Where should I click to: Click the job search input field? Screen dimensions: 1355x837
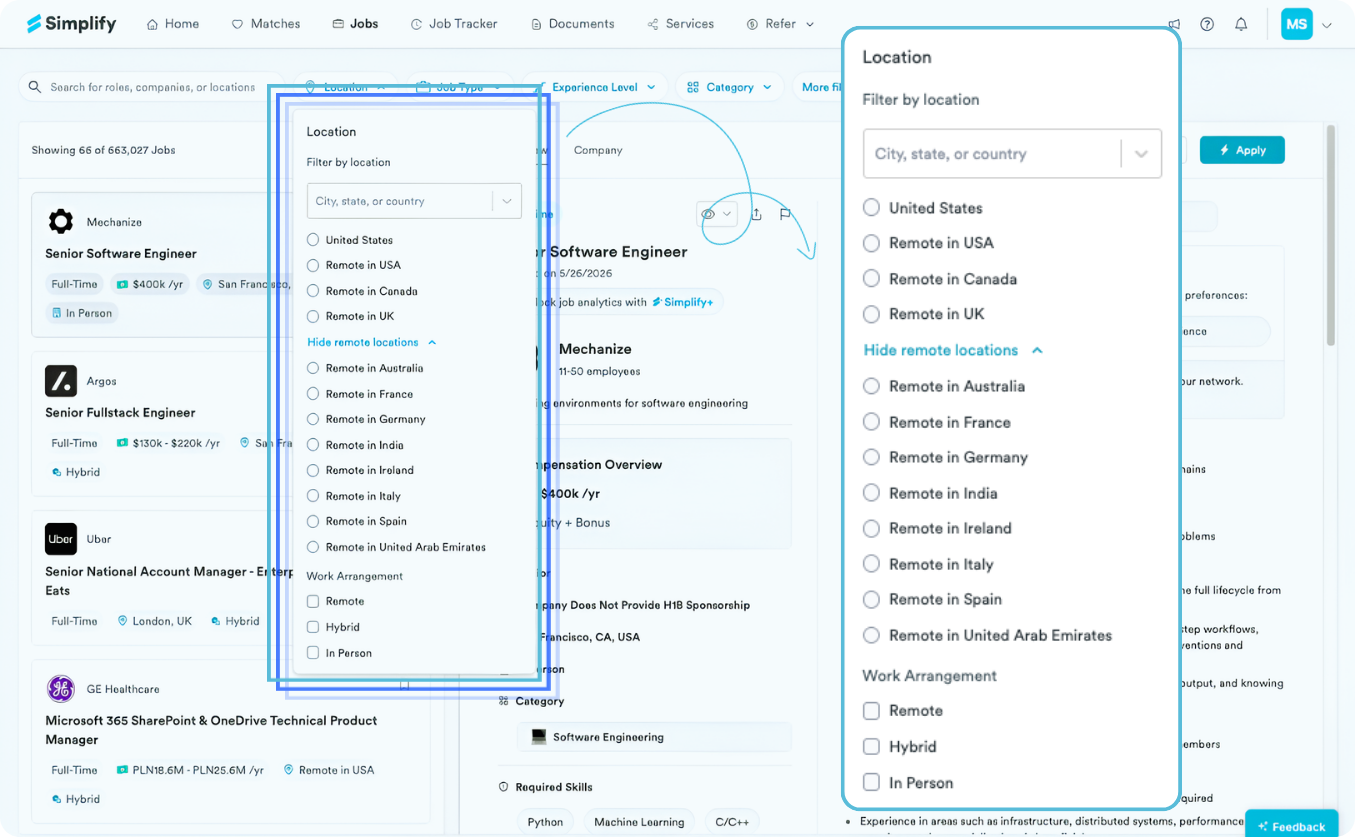click(x=152, y=87)
